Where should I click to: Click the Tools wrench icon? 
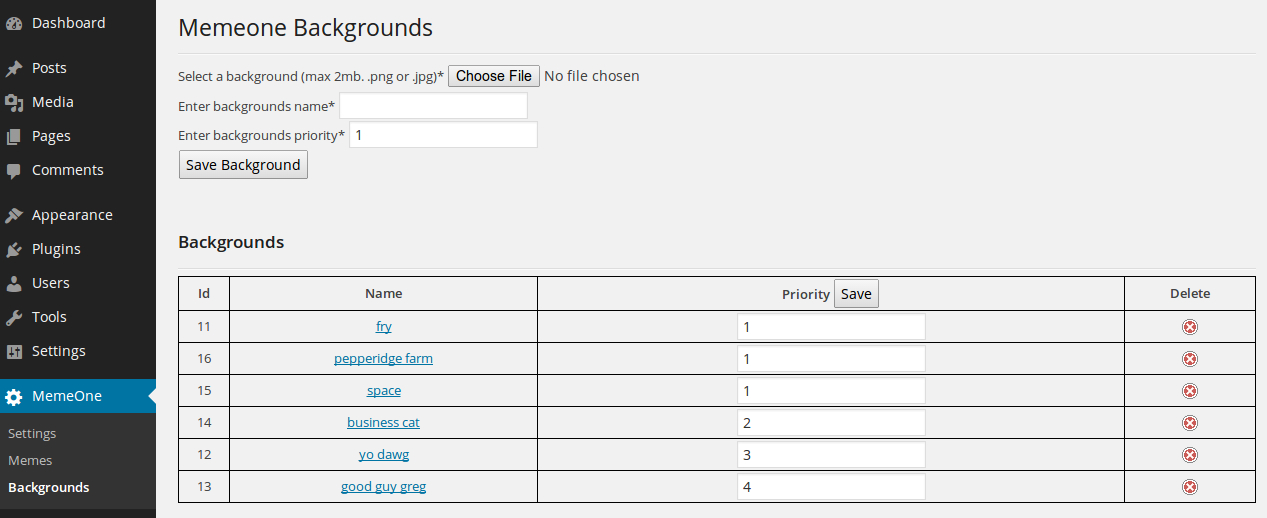click(14, 317)
